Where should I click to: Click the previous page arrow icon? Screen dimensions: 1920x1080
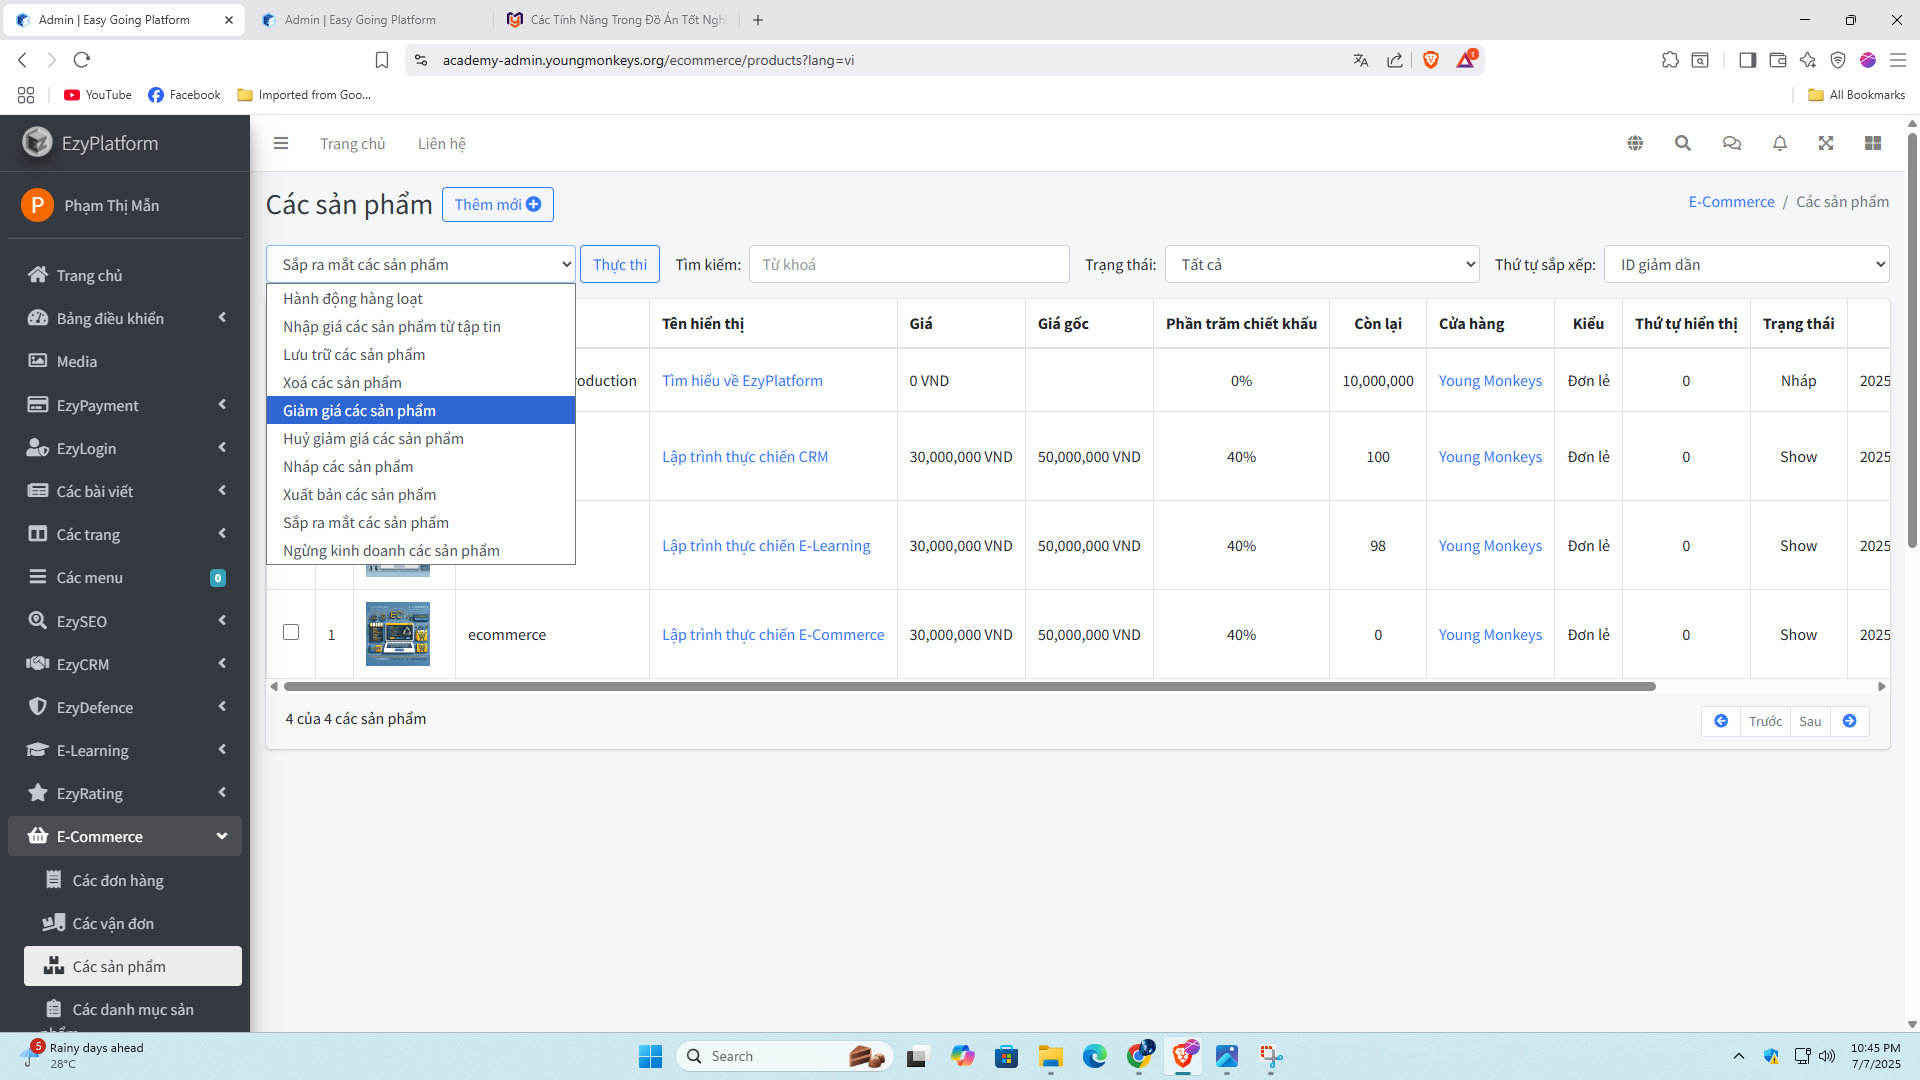tap(1721, 721)
